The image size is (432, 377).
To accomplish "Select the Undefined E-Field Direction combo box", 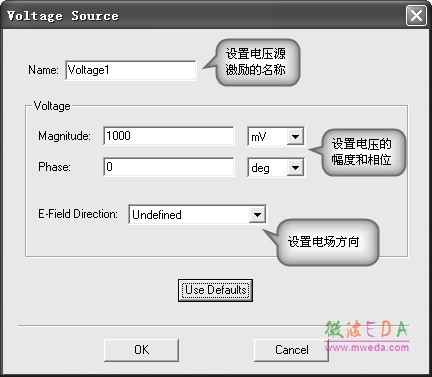I will pyautogui.click(x=197, y=214).
